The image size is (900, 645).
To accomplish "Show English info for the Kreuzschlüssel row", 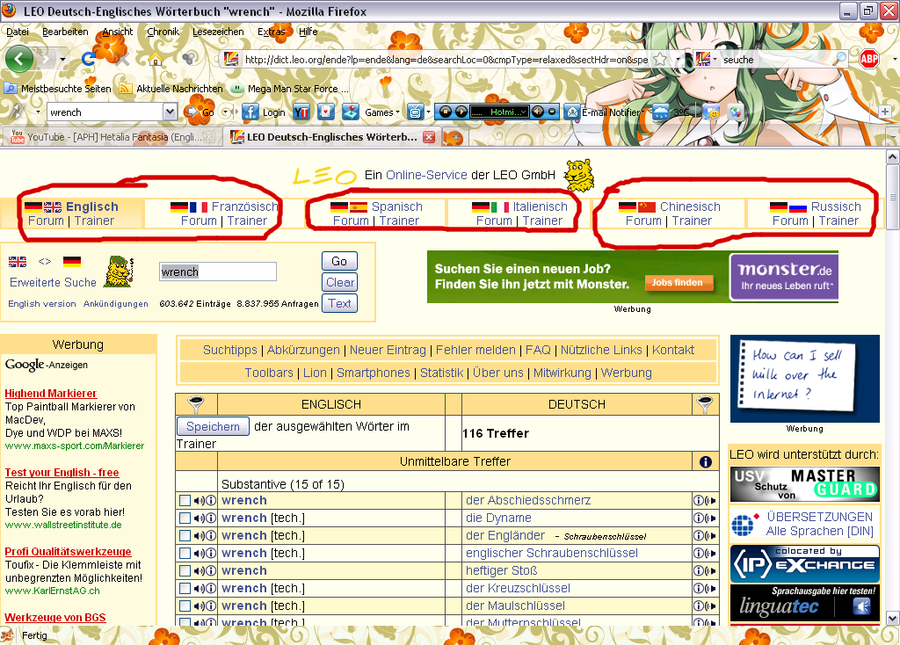I will coord(211,588).
